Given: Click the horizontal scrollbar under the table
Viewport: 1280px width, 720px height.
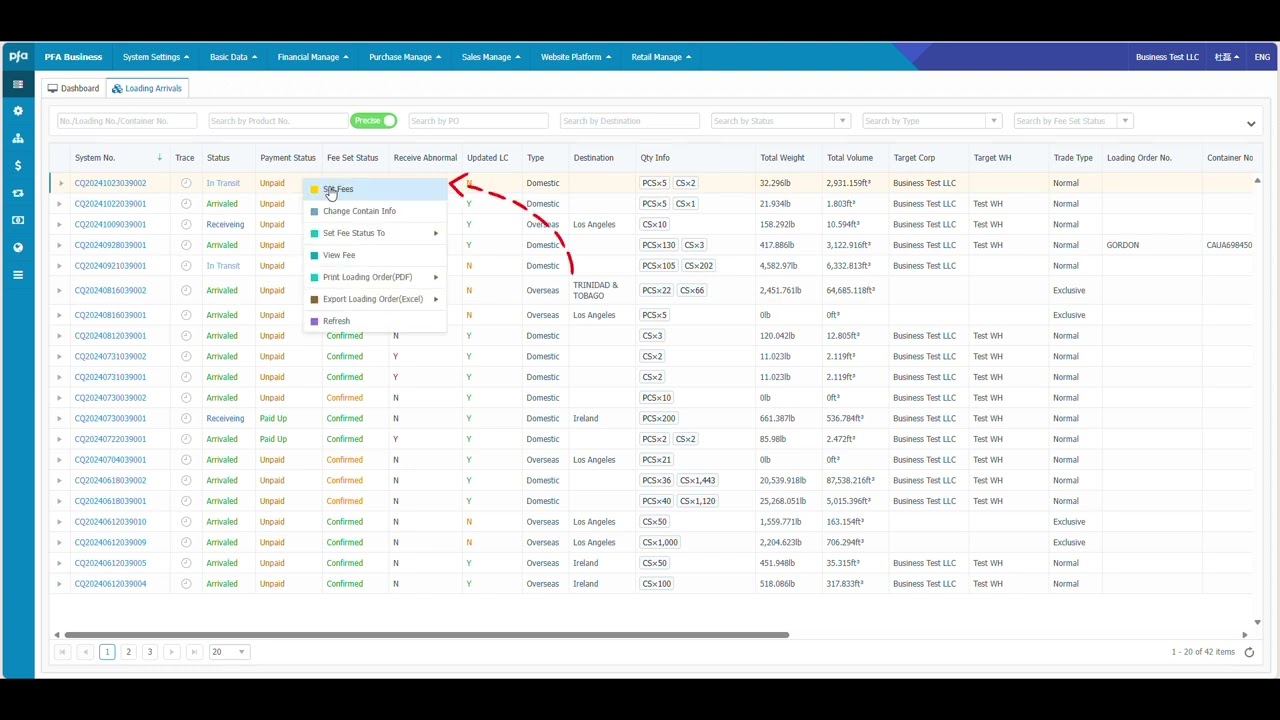Looking at the screenshot, I should pos(426,635).
